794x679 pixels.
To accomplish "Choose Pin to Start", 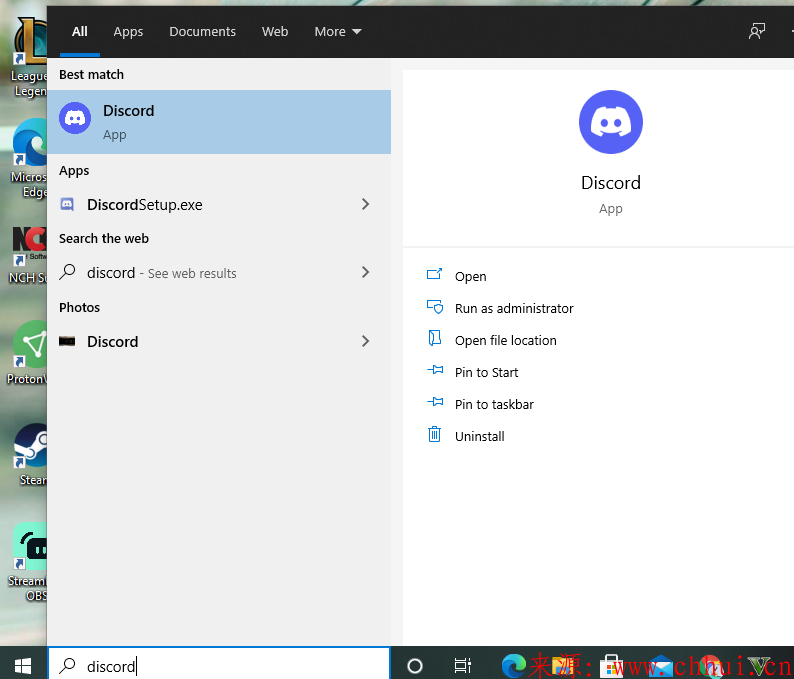I will (x=486, y=372).
